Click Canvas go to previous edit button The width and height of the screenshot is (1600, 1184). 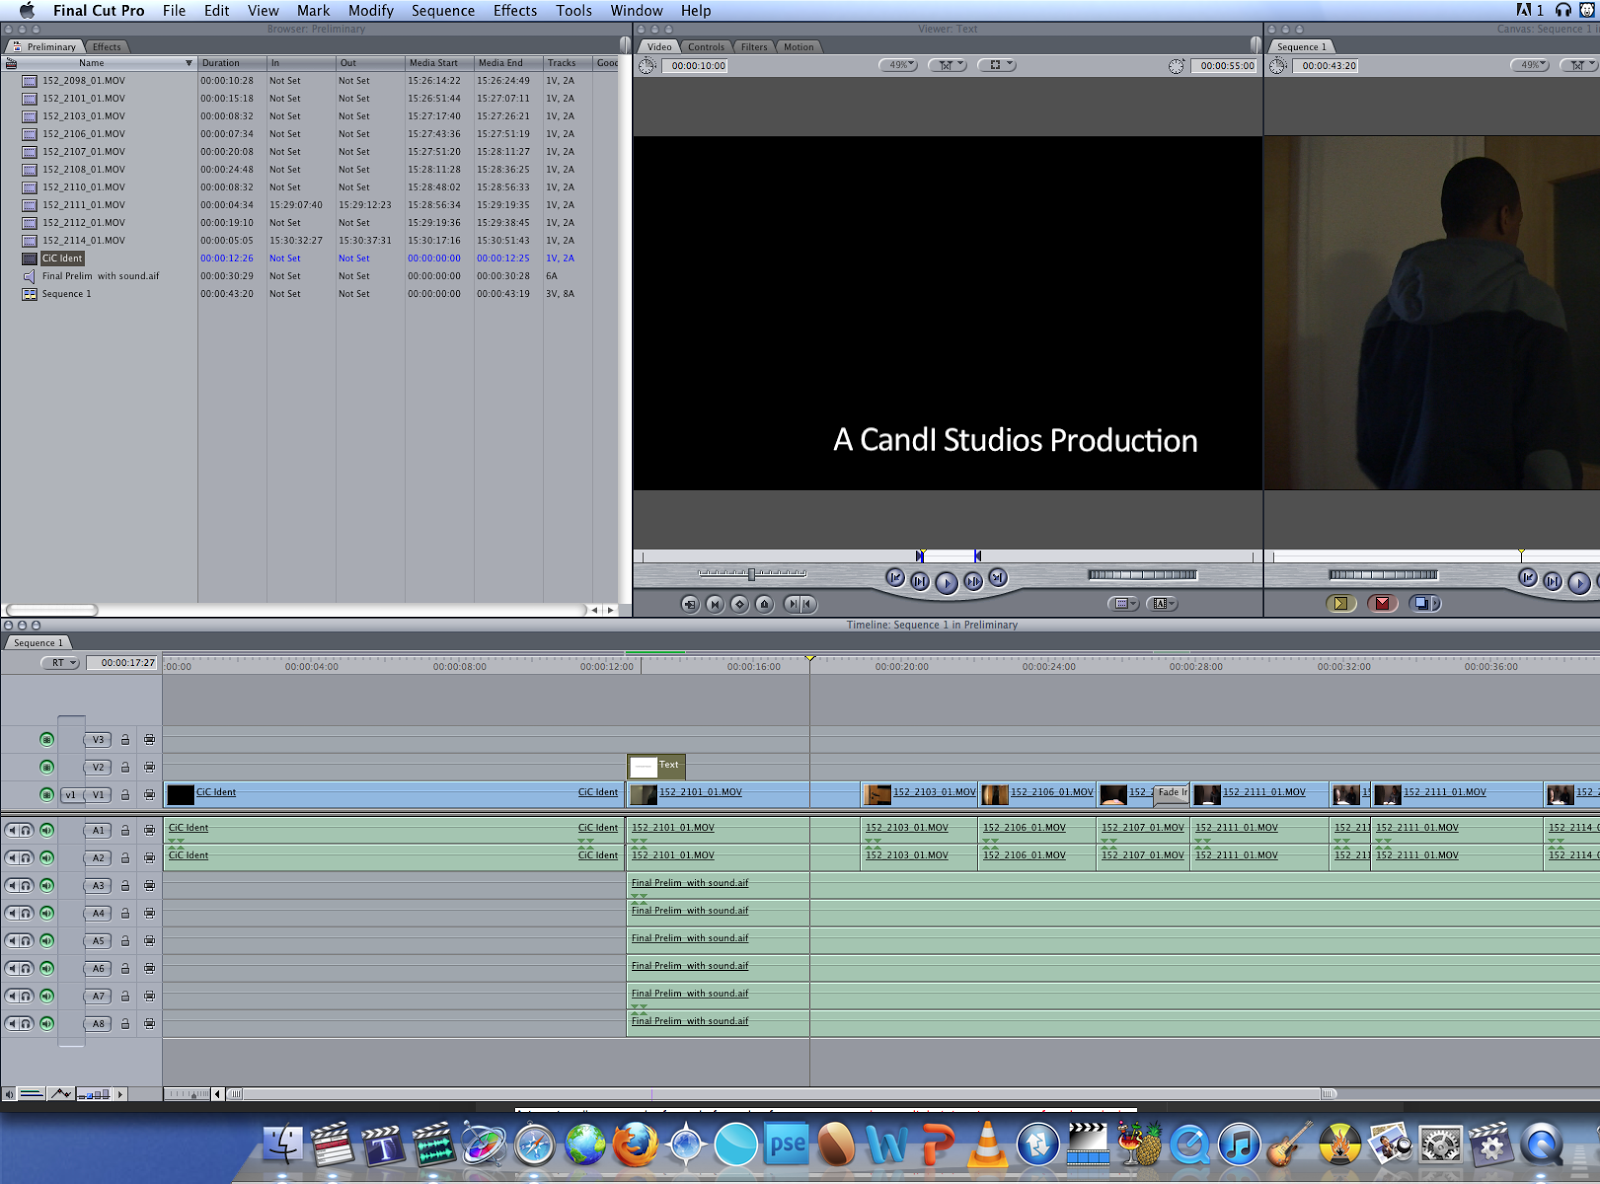coord(1527,578)
